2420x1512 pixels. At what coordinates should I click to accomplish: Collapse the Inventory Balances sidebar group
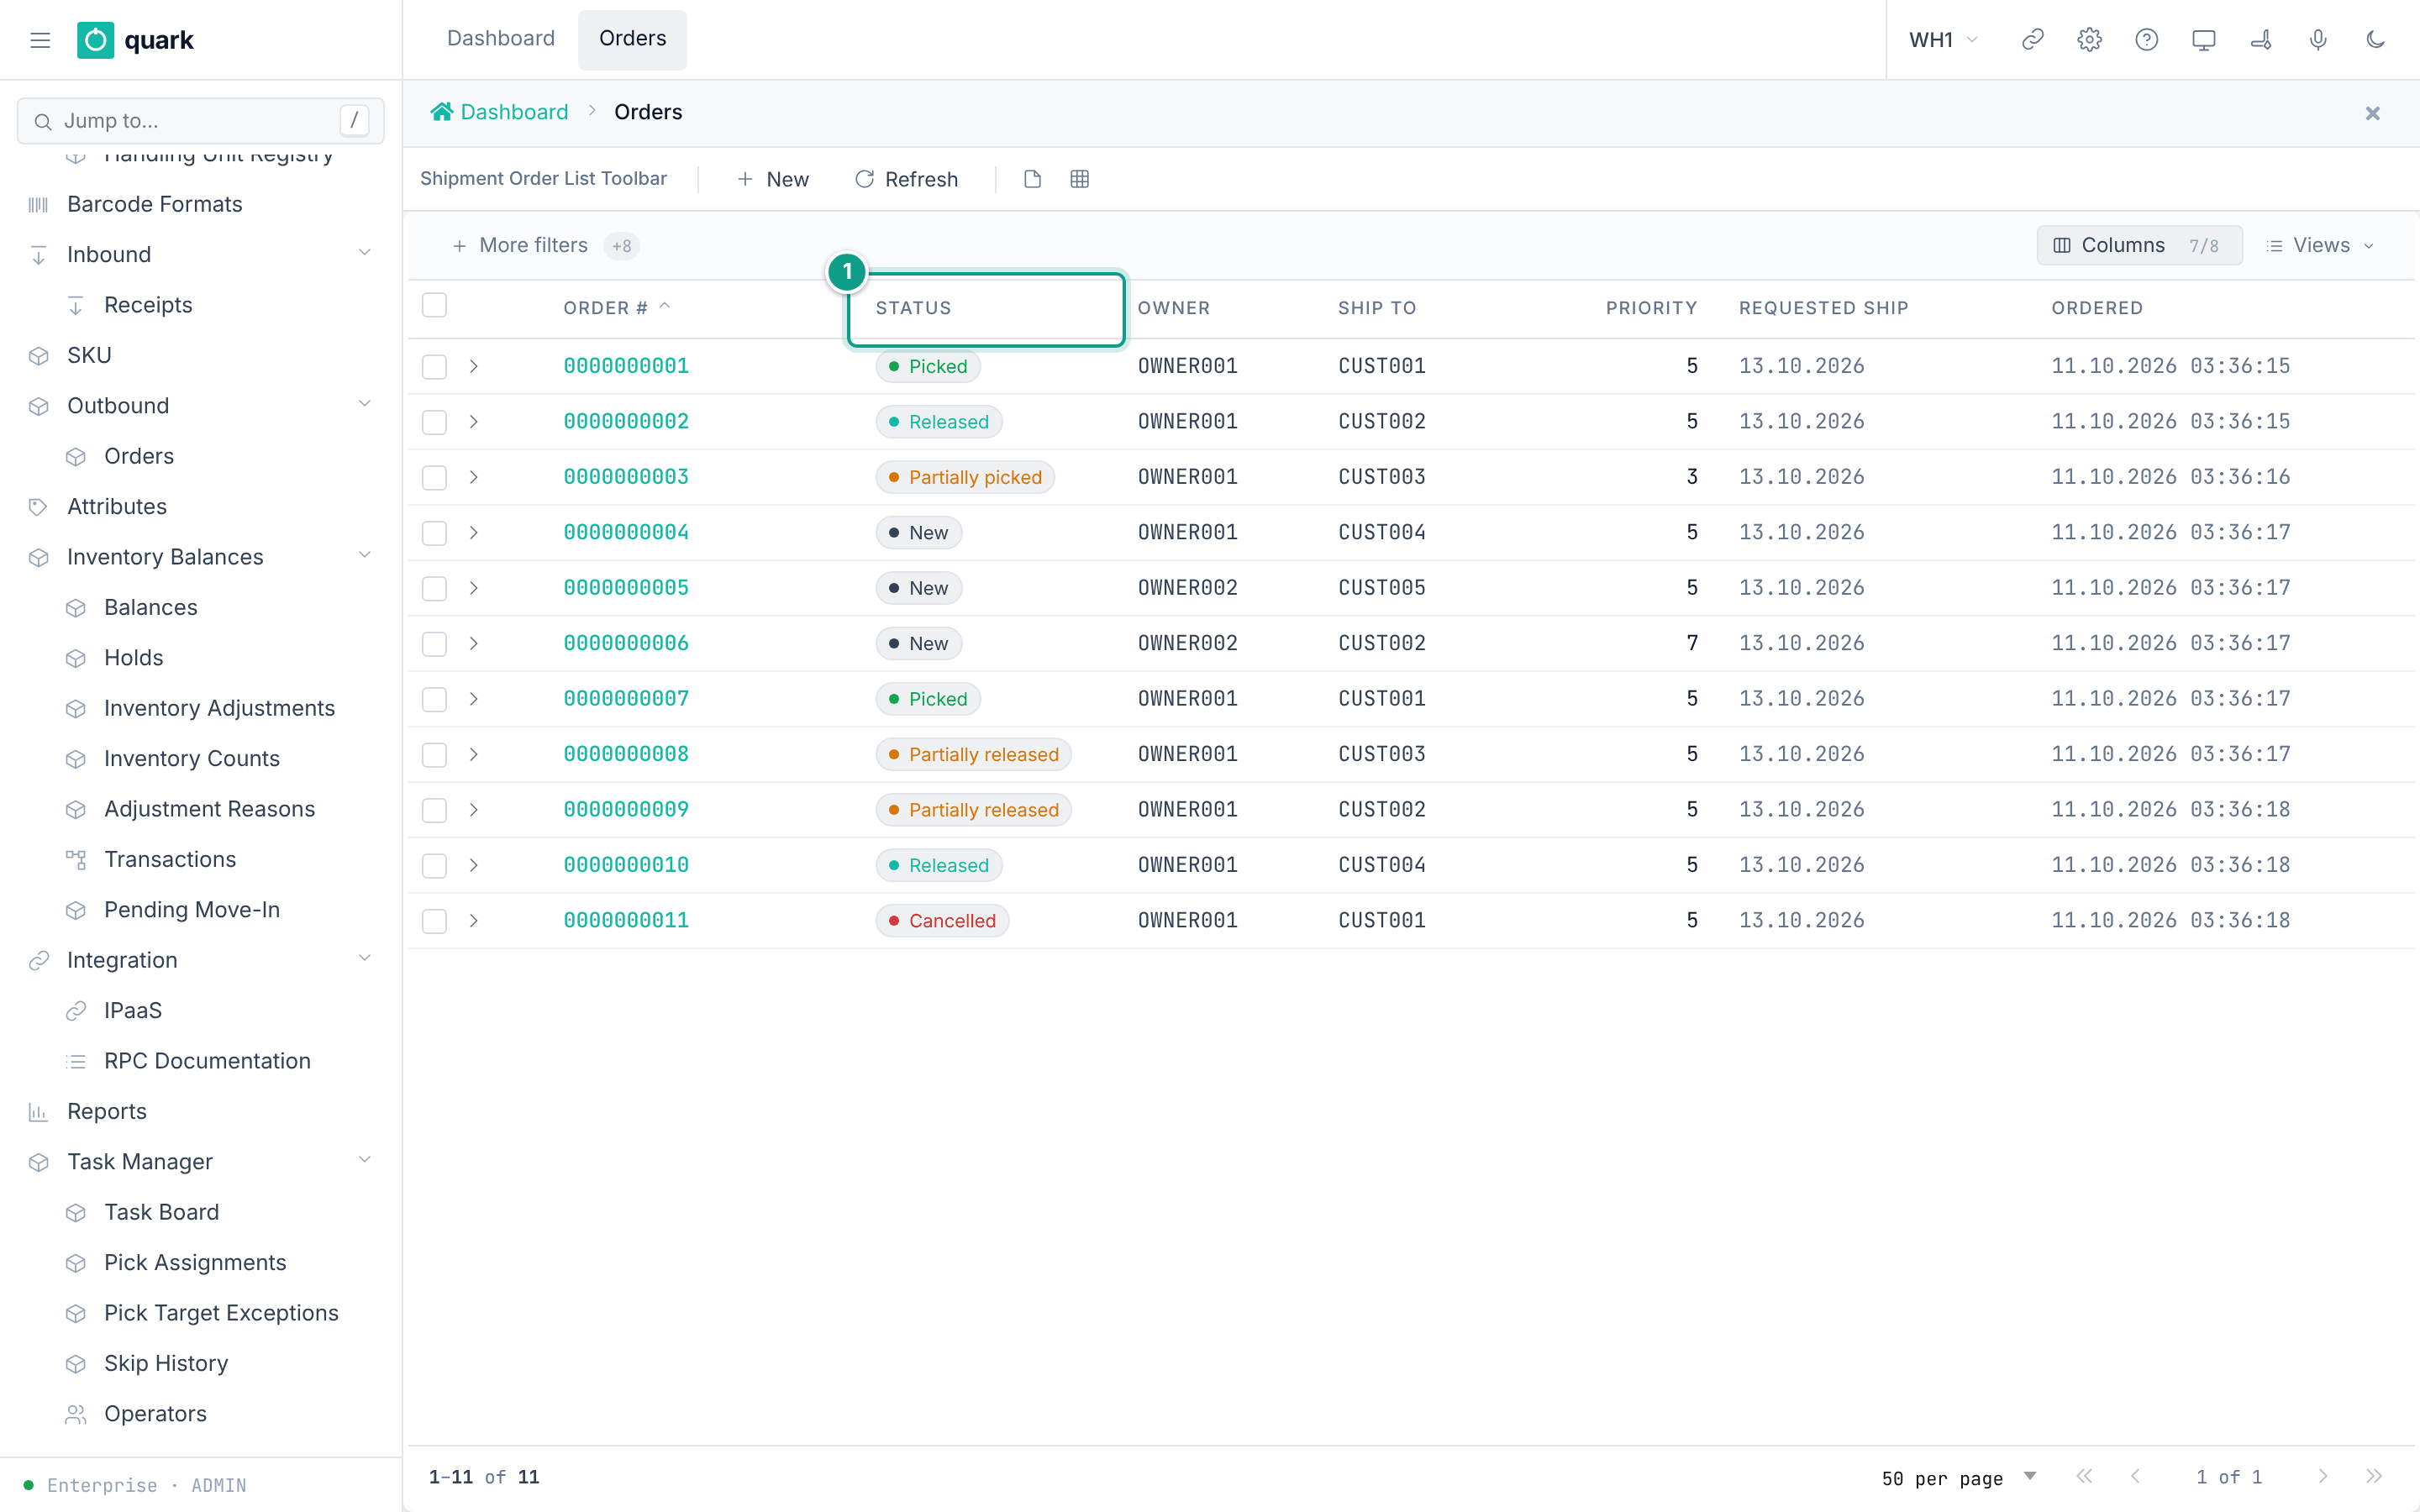364,556
